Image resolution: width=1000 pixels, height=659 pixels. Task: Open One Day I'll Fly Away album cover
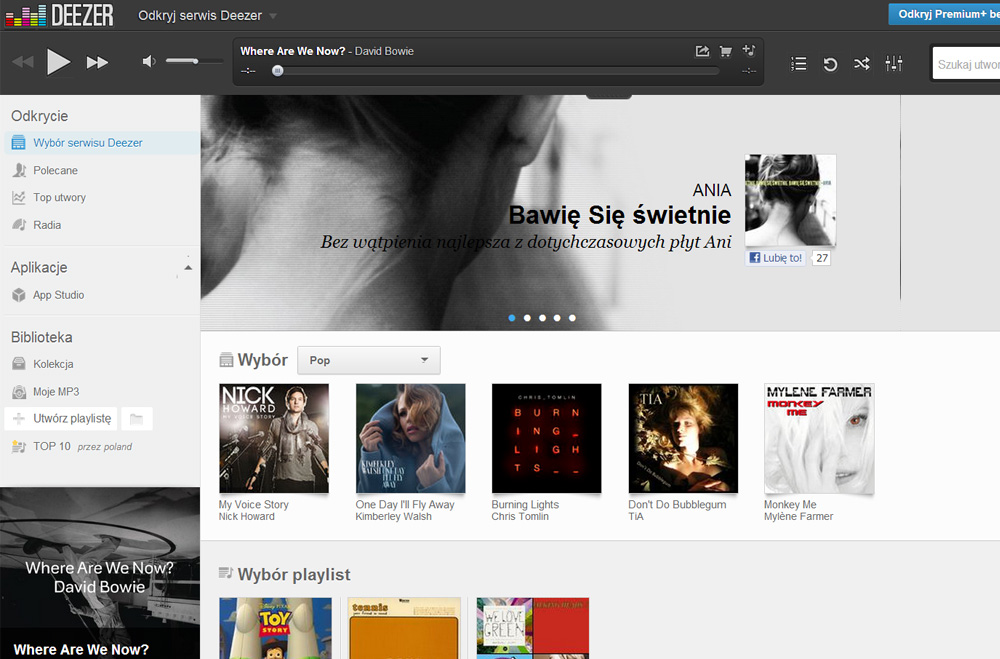[411, 438]
